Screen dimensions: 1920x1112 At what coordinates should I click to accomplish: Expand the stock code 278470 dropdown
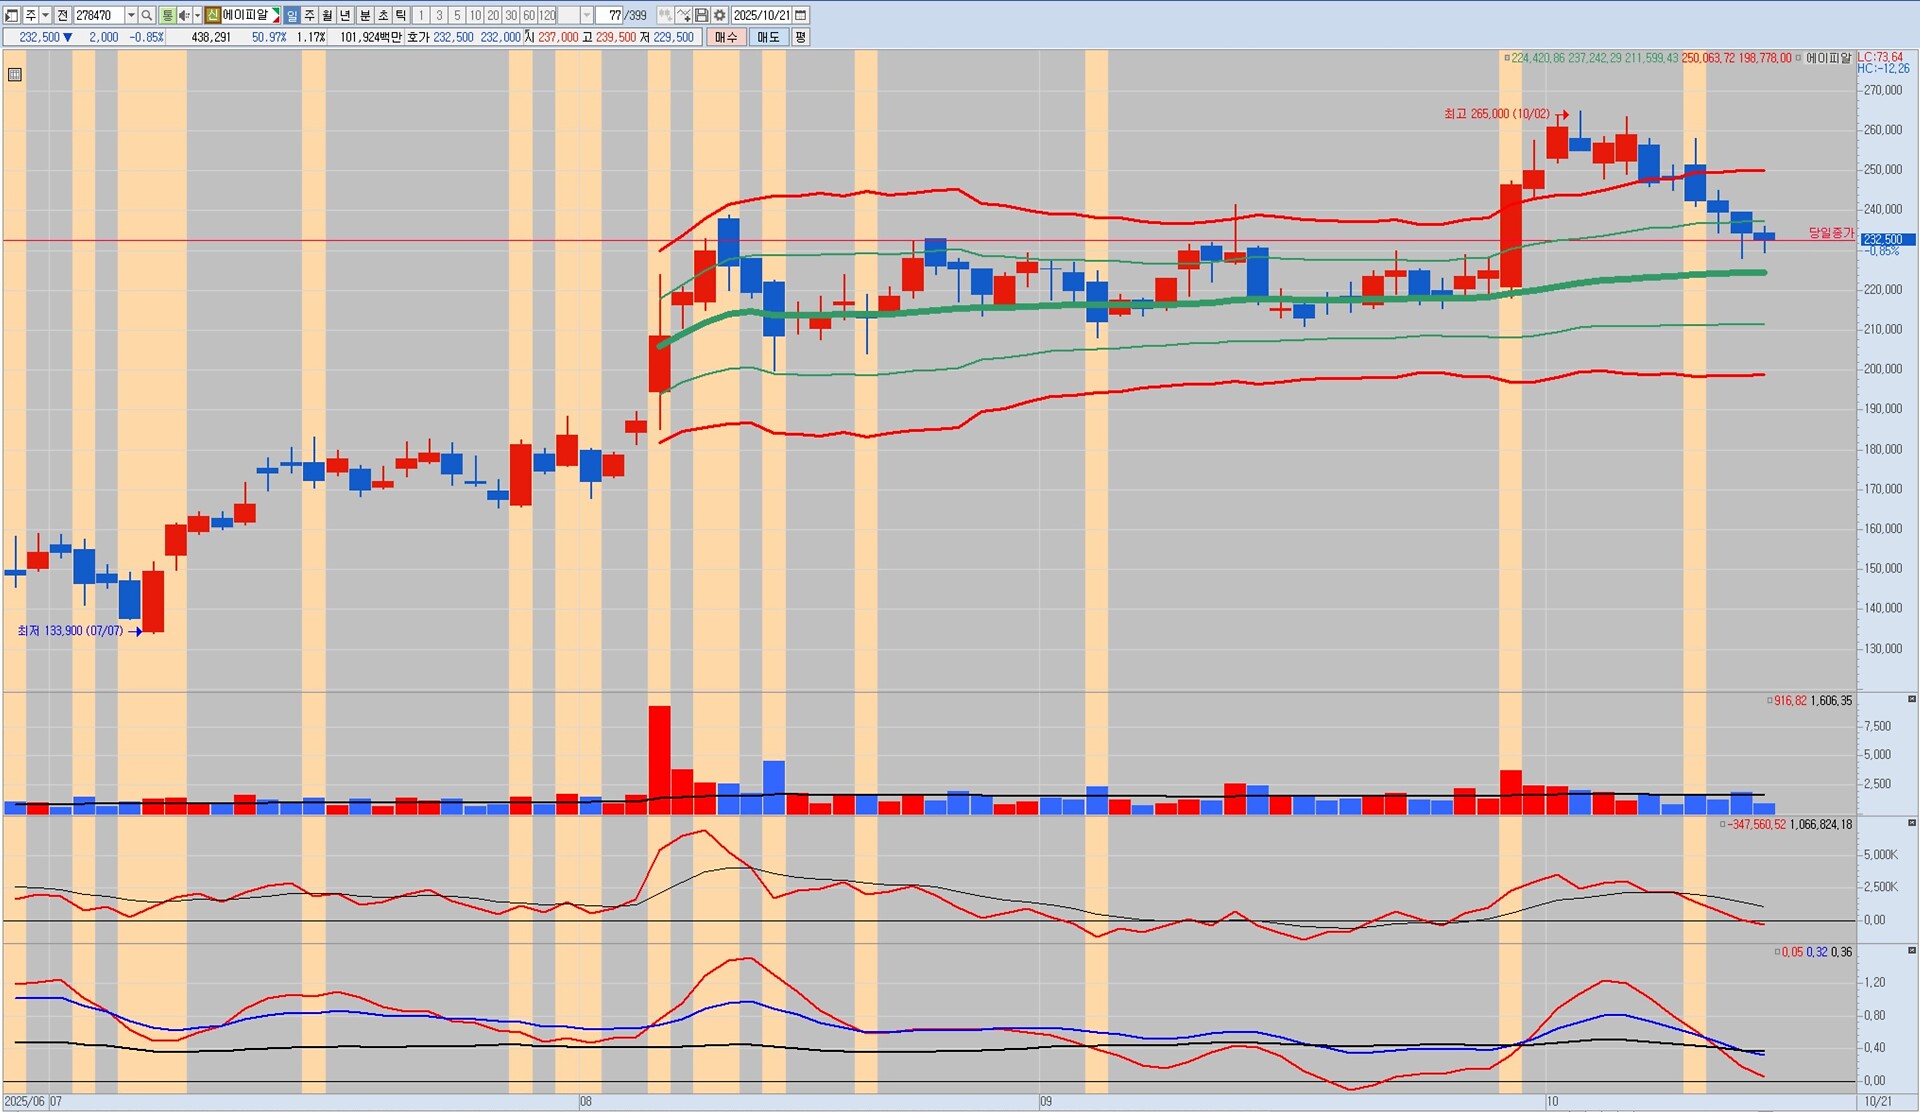pos(131,16)
